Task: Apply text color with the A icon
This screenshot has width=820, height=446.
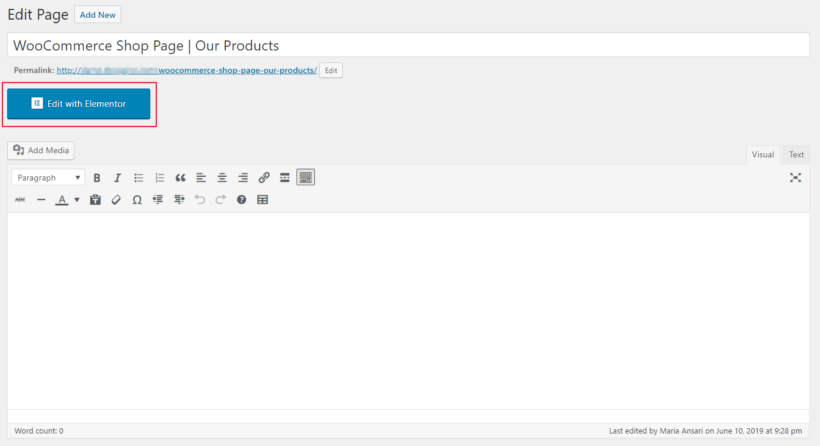Action: point(62,200)
